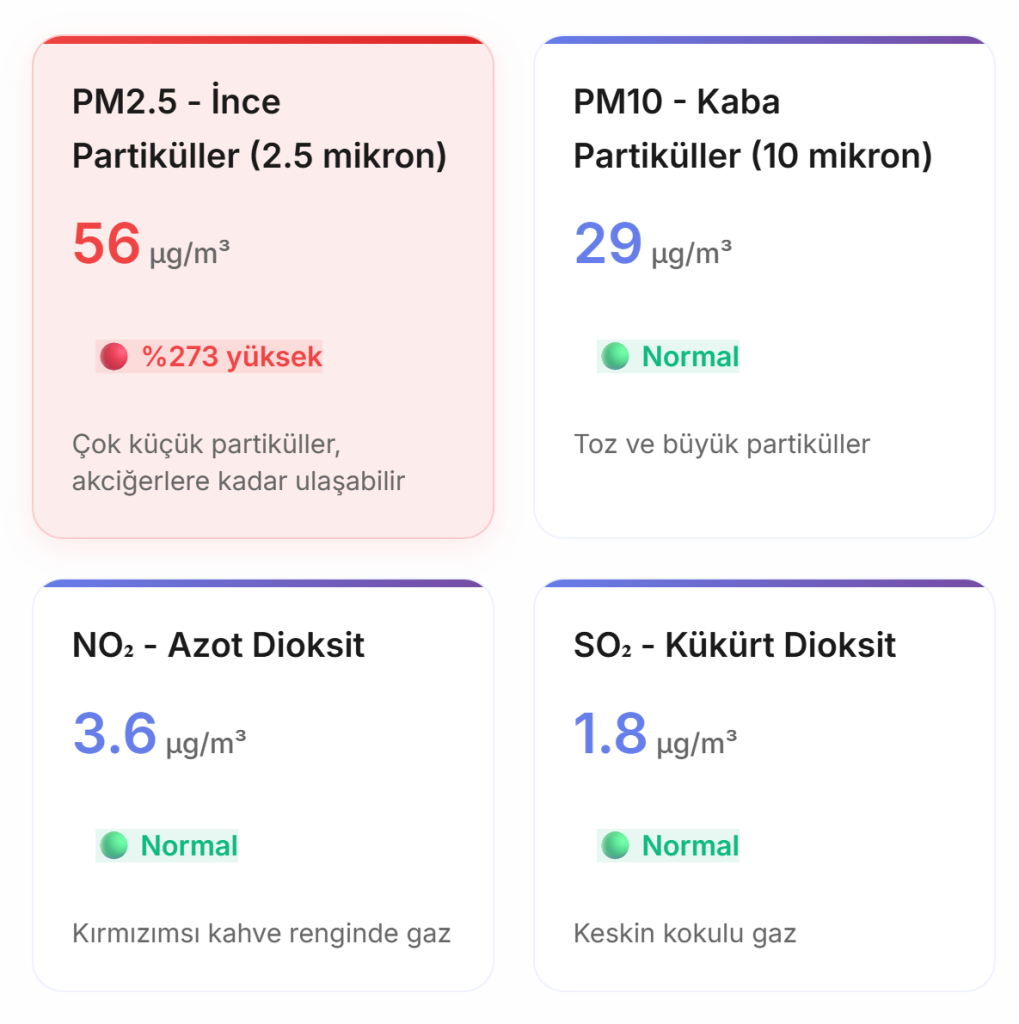This screenshot has width=1019, height=1024.
Task: Select the PM2.5 İnce Partiküller heading
Action: [x=259, y=129]
